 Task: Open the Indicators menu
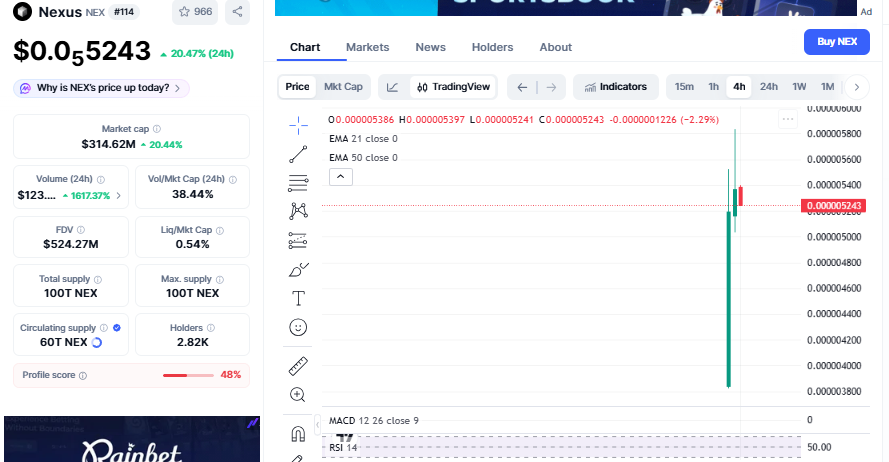(x=616, y=87)
